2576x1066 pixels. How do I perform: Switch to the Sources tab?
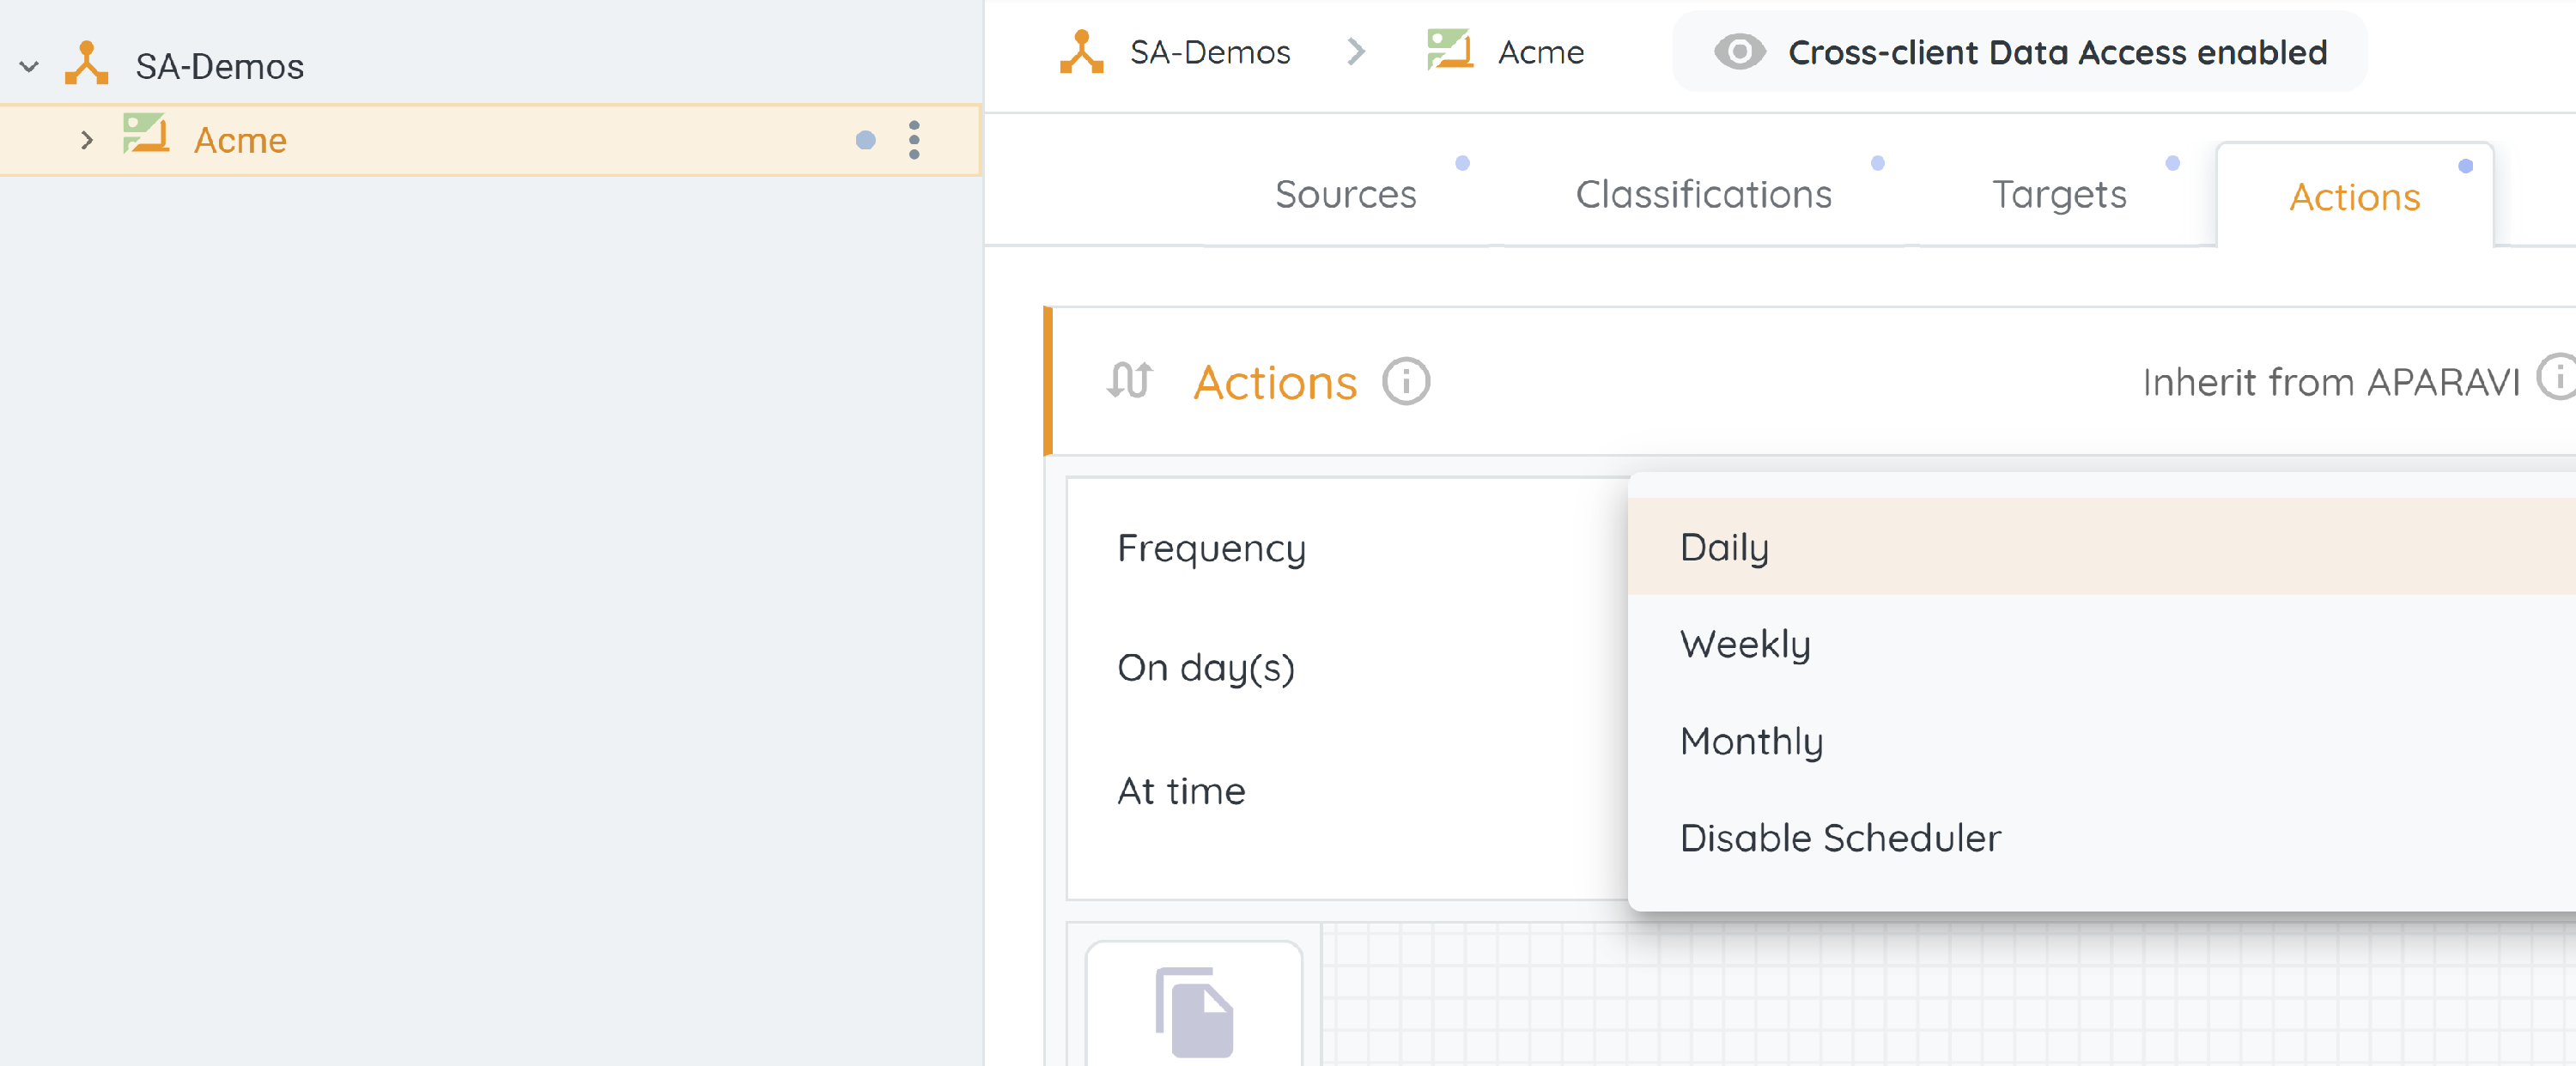tap(1345, 194)
